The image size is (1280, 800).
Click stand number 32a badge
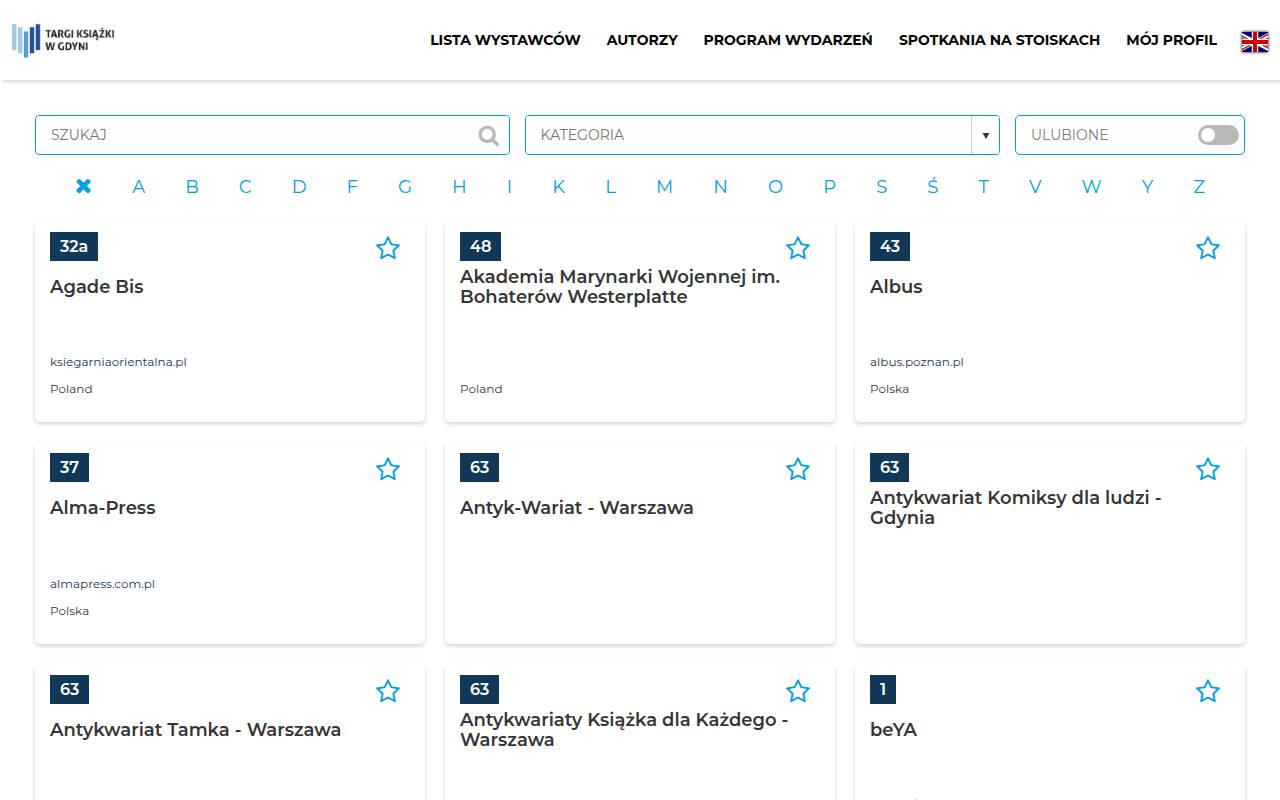coord(74,246)
